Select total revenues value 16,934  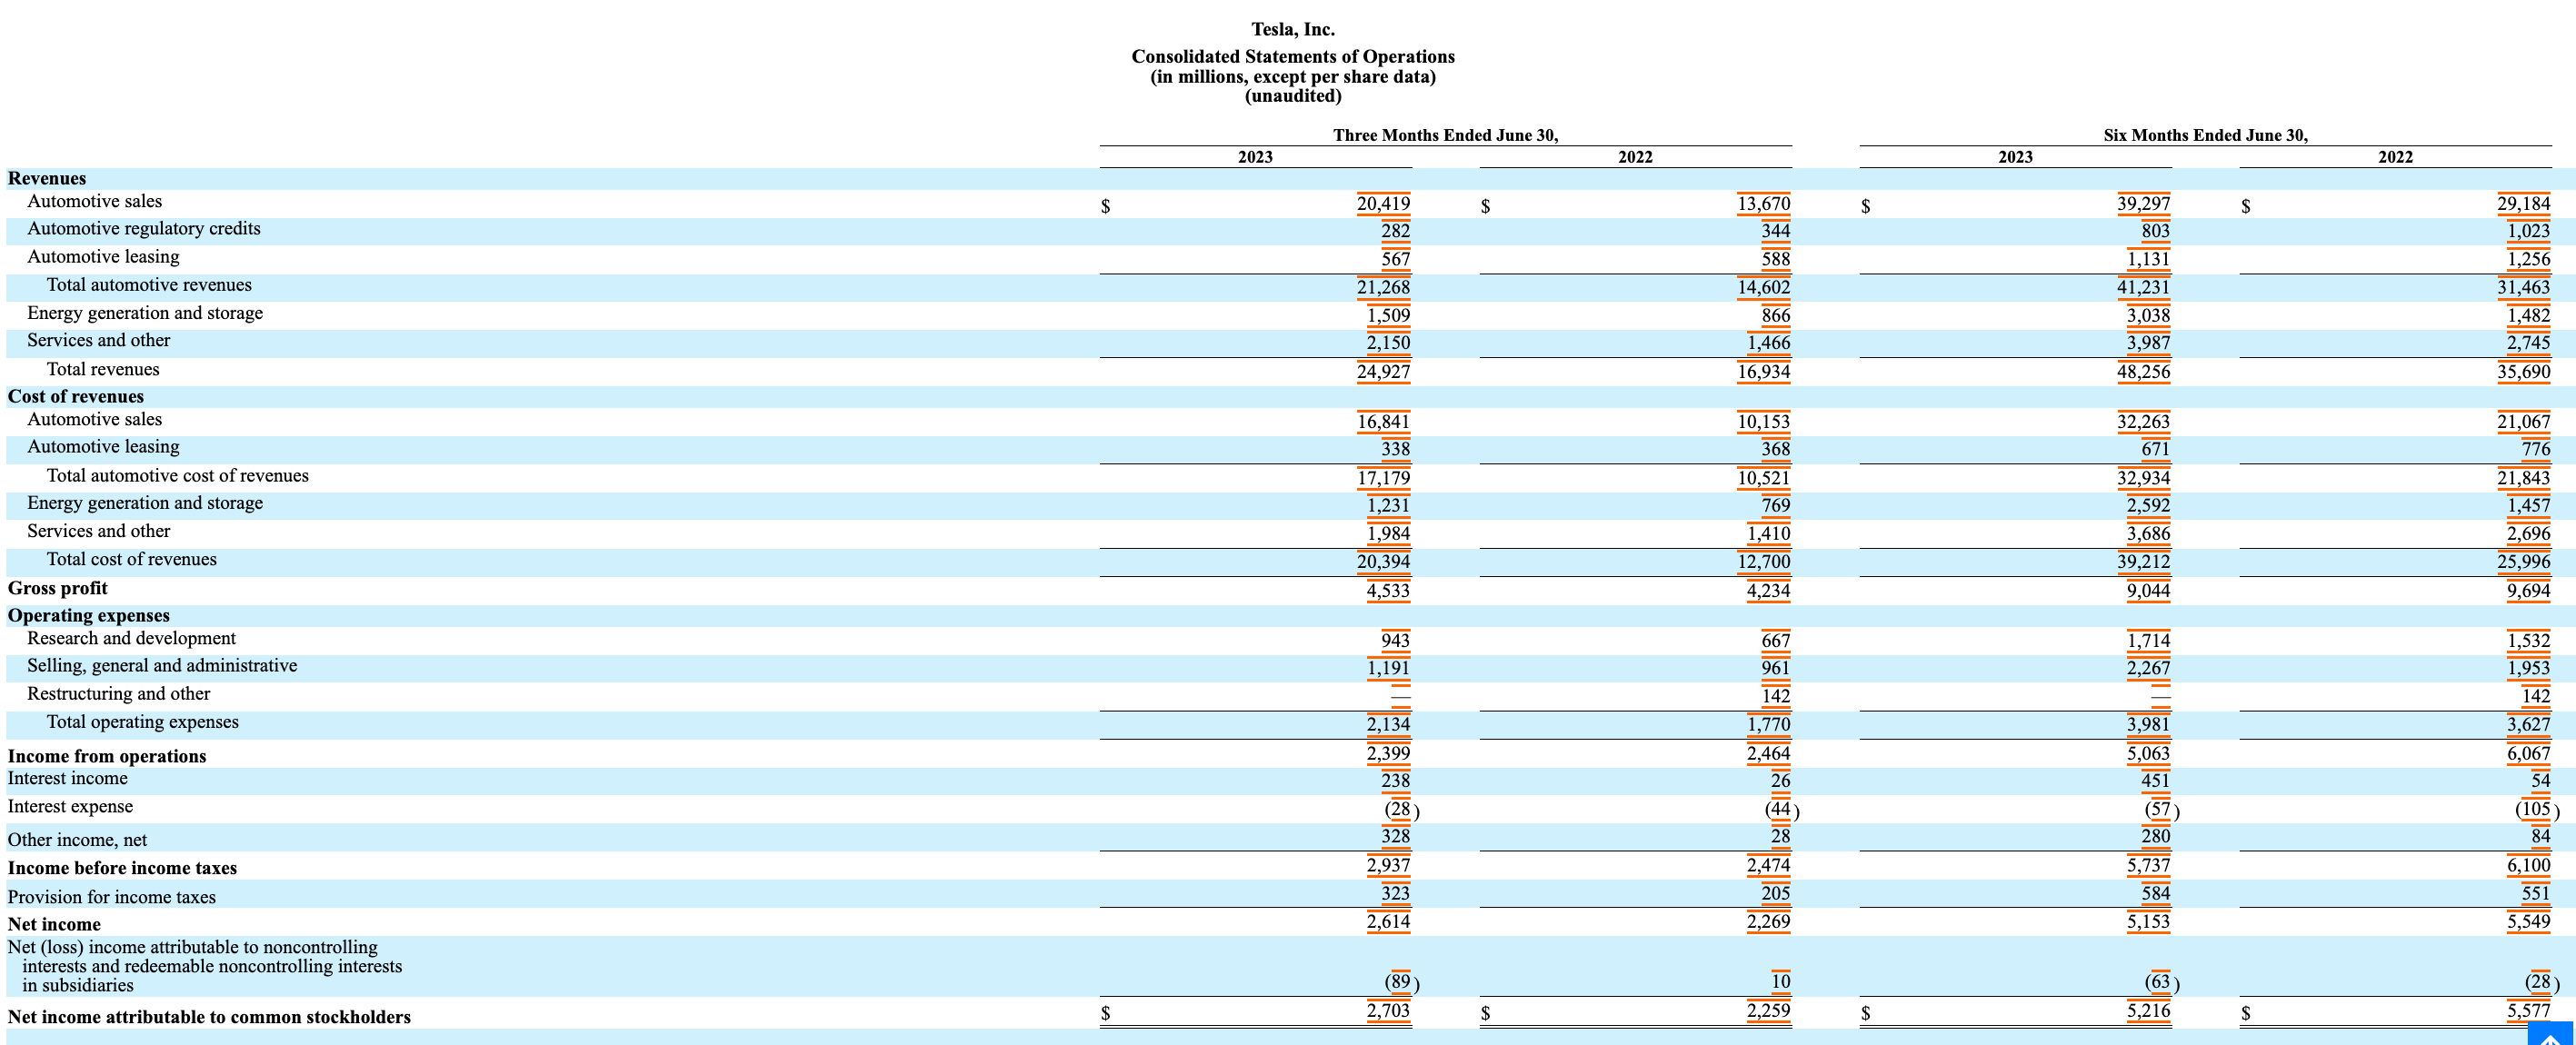tap(1764, 372)
